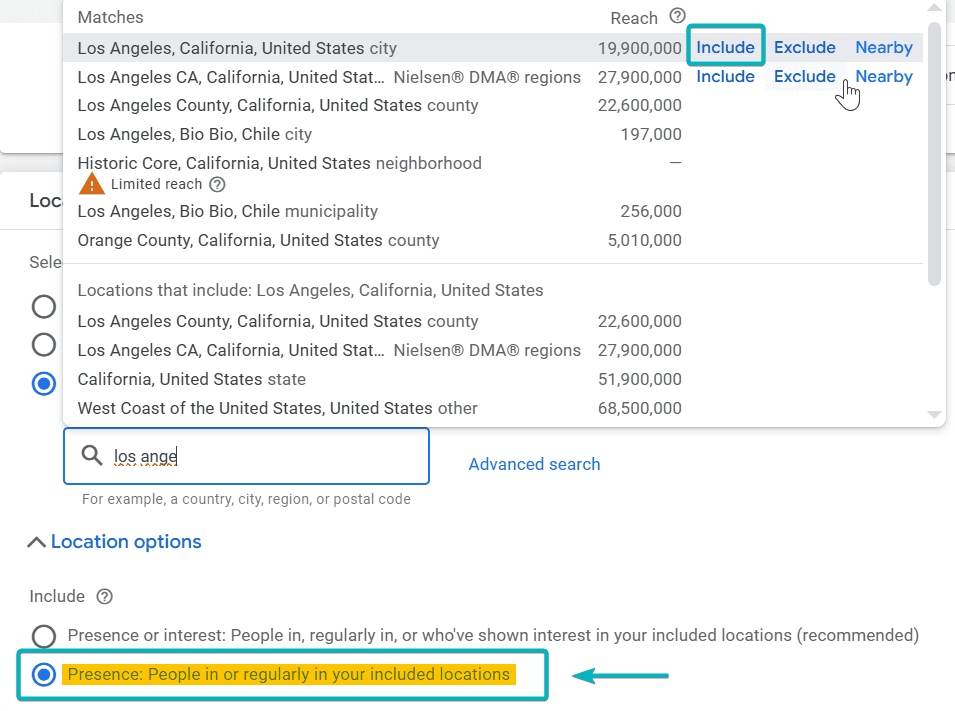Click the search magnifier icon in location box
Image resolution: width=955 pixels, height=711 pixels.
(x=92, y=456)
